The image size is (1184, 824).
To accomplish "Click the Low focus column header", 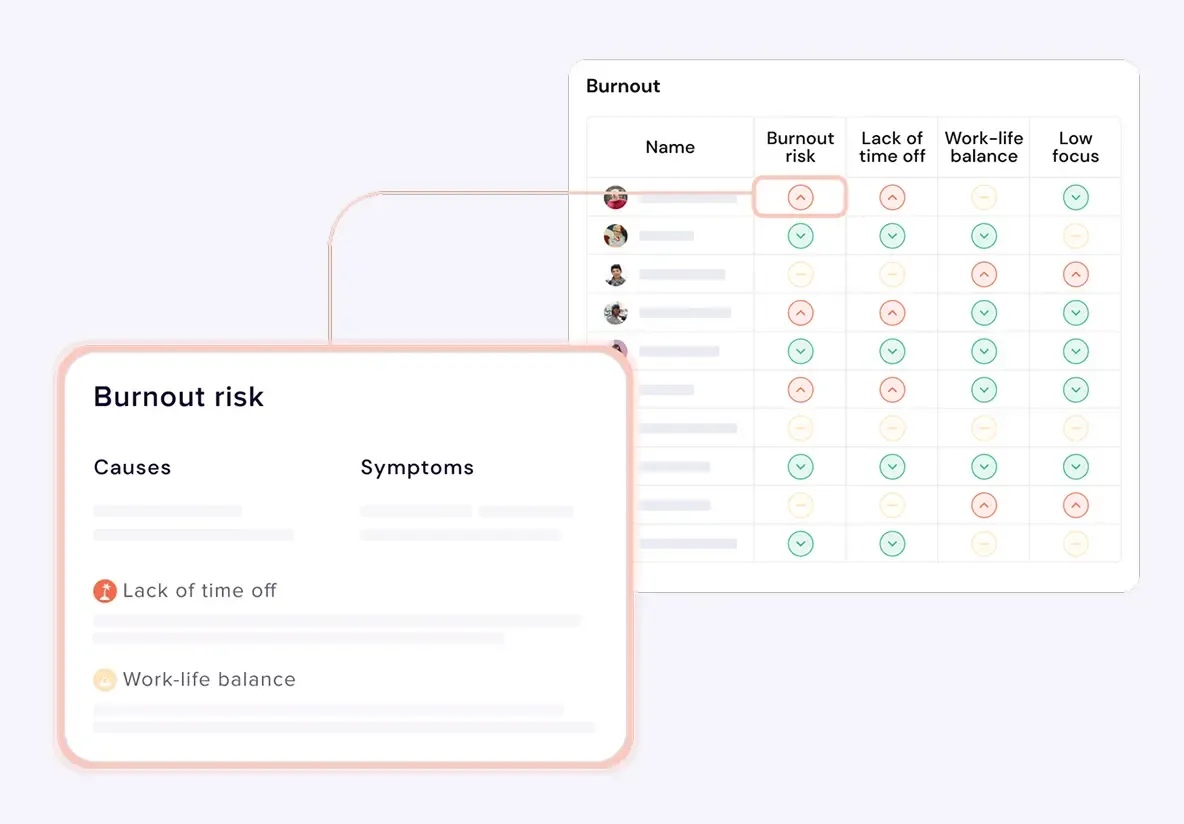I will 1075,148.
